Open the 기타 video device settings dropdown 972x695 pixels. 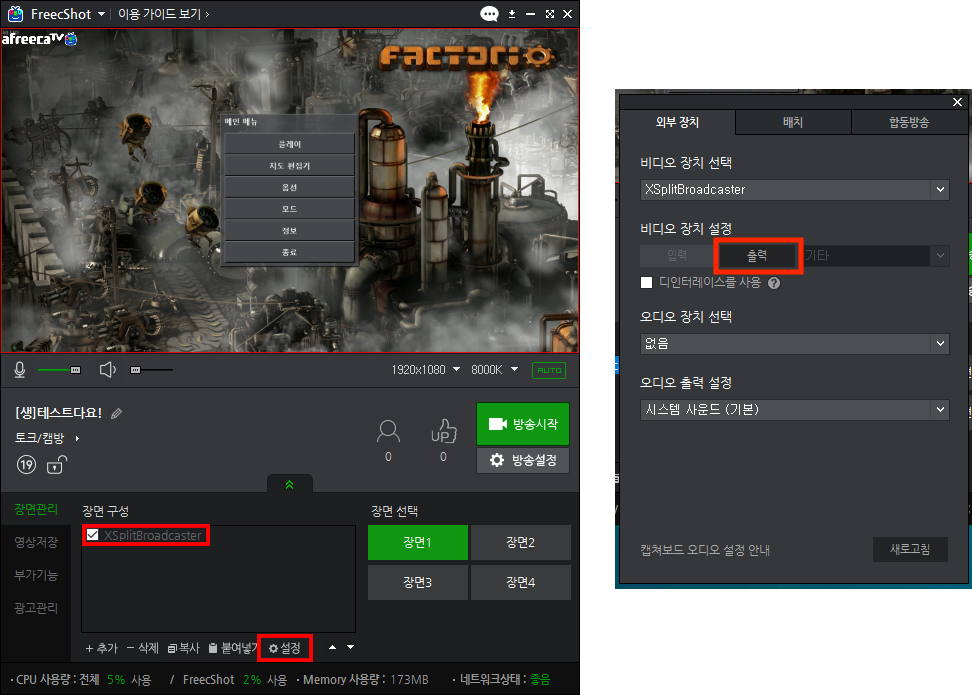coord(875,255)
